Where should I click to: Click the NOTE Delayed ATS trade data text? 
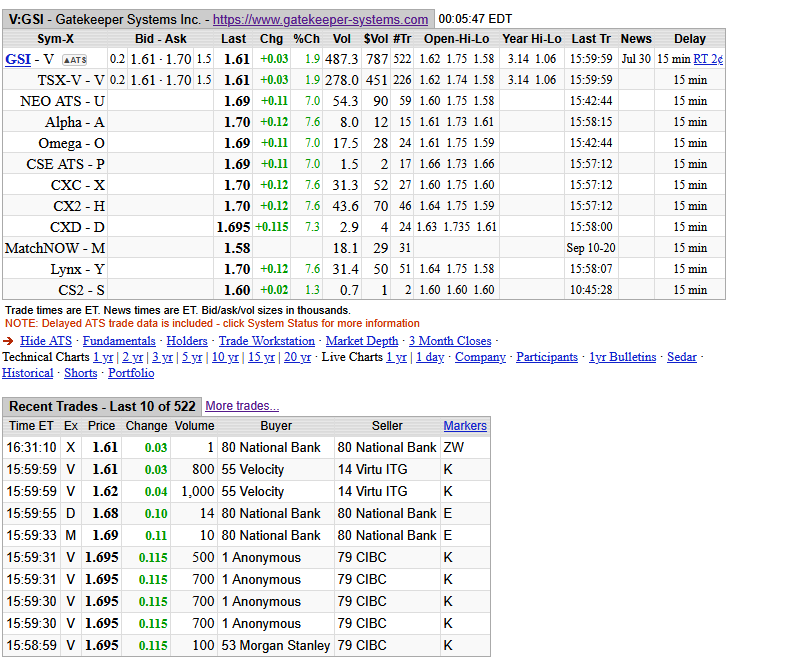coord(212,324)
